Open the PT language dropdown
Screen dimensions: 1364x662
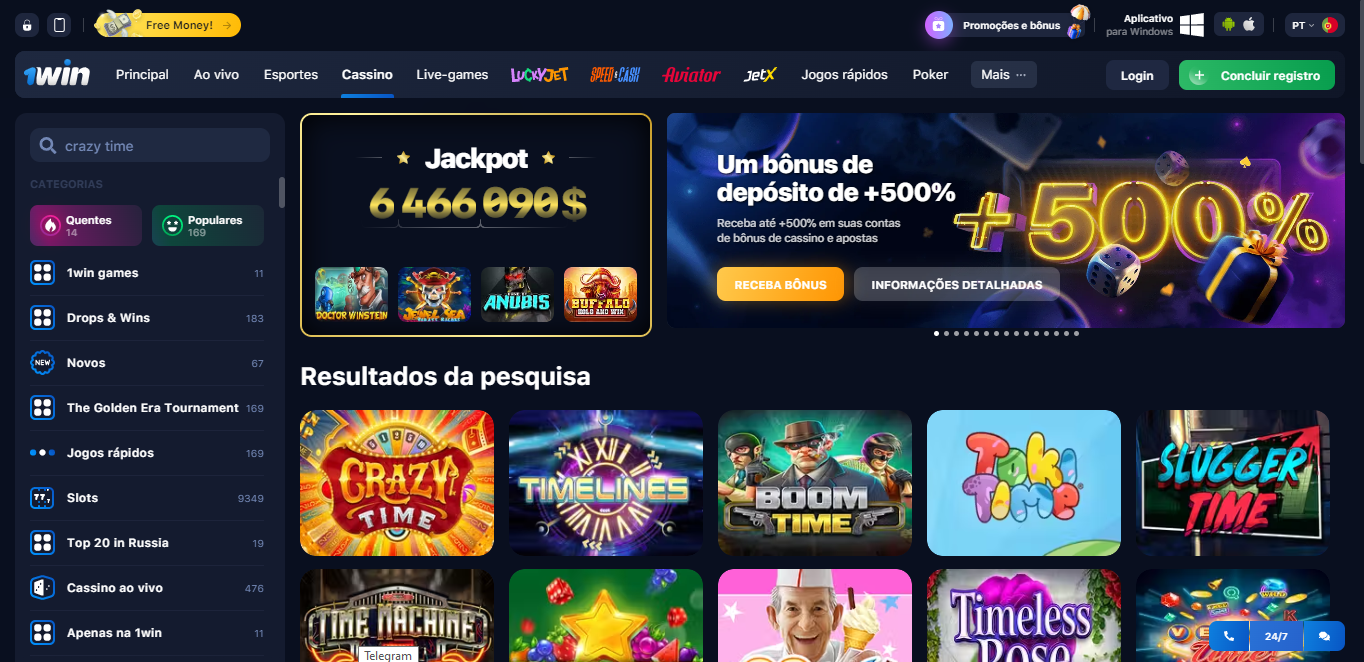click(1314, 25)
